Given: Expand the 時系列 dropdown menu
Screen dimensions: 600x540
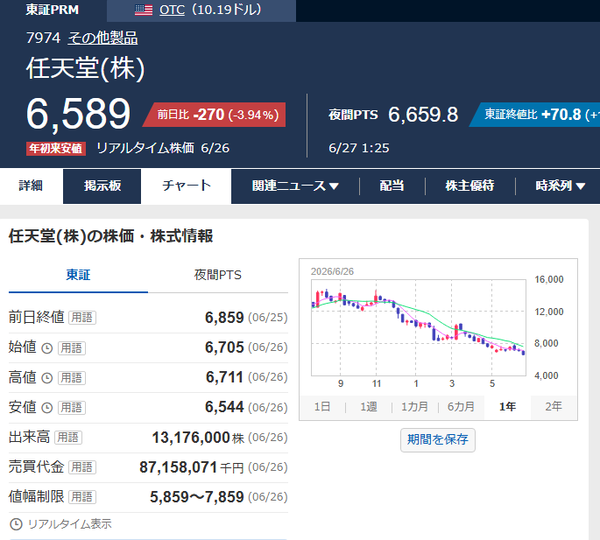Looking at the screenshot, I should tap(560, 186).
